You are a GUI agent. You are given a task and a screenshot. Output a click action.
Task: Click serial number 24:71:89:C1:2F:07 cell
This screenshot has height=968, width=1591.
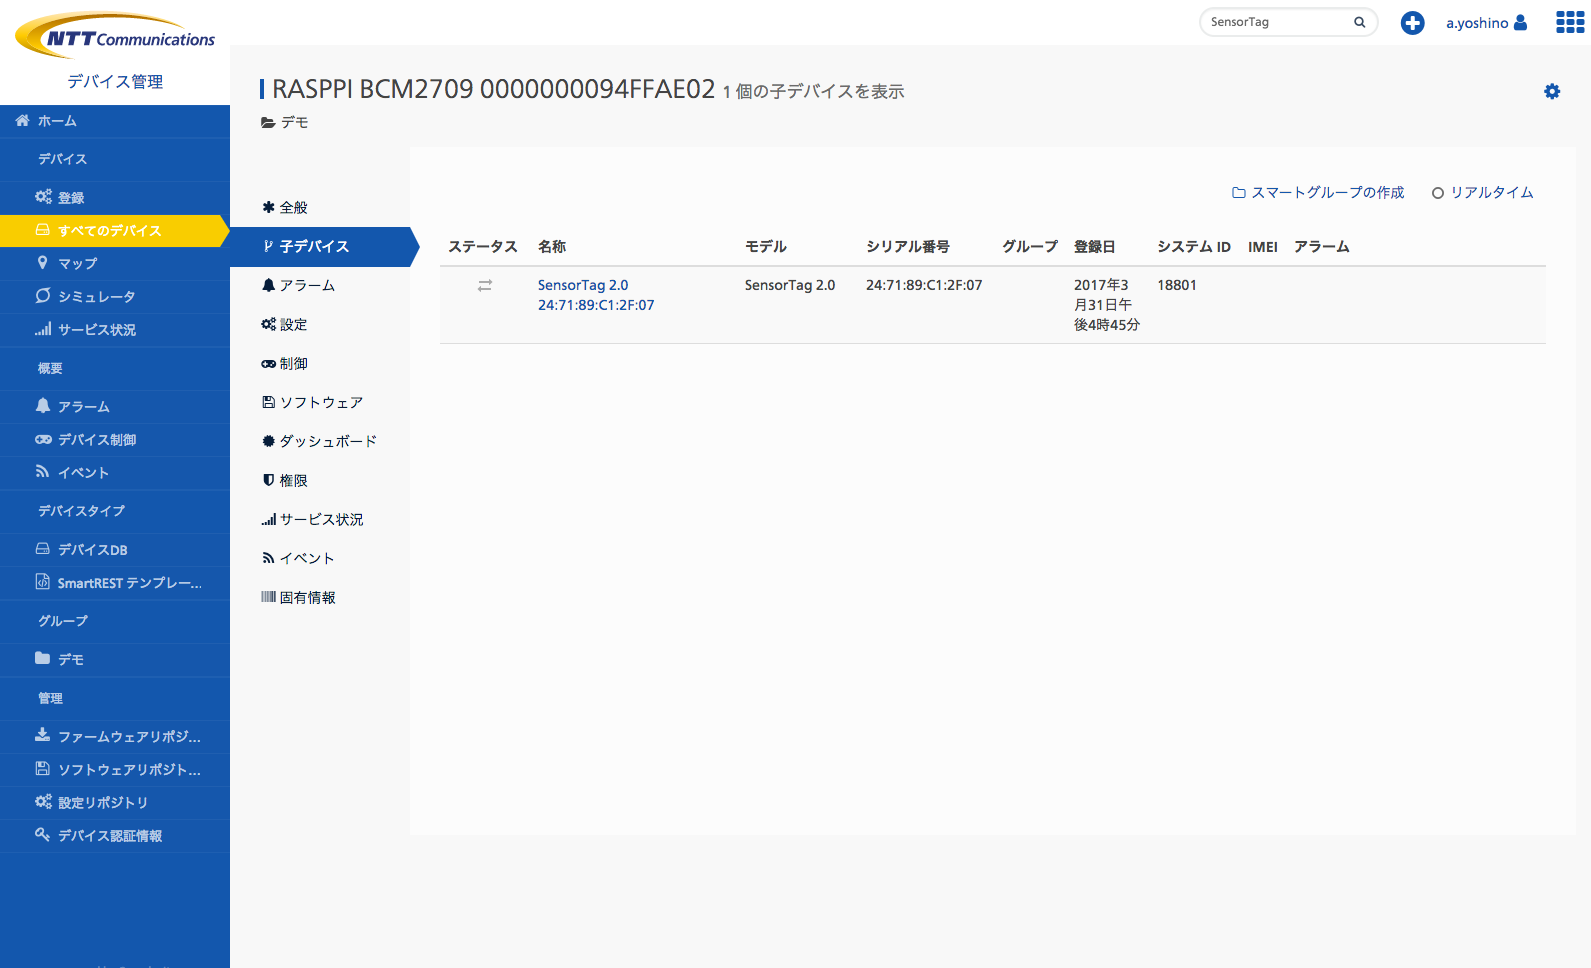click(x=924, y=285)
